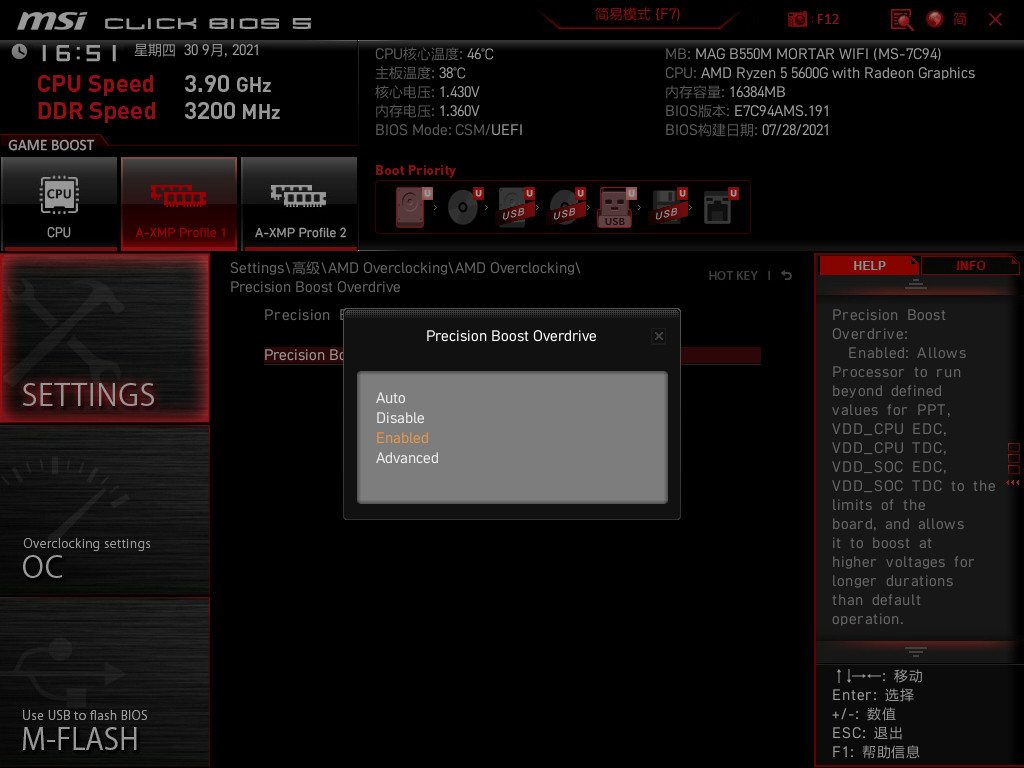
Task: Select the USB CD/DVD boot device icon
Action: point(567,207)
